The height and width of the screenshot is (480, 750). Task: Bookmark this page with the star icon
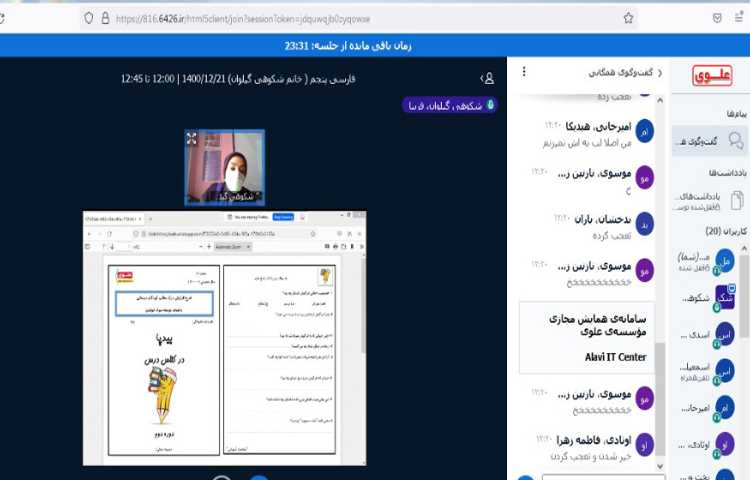pyautogui.click(x=628, y=18)
